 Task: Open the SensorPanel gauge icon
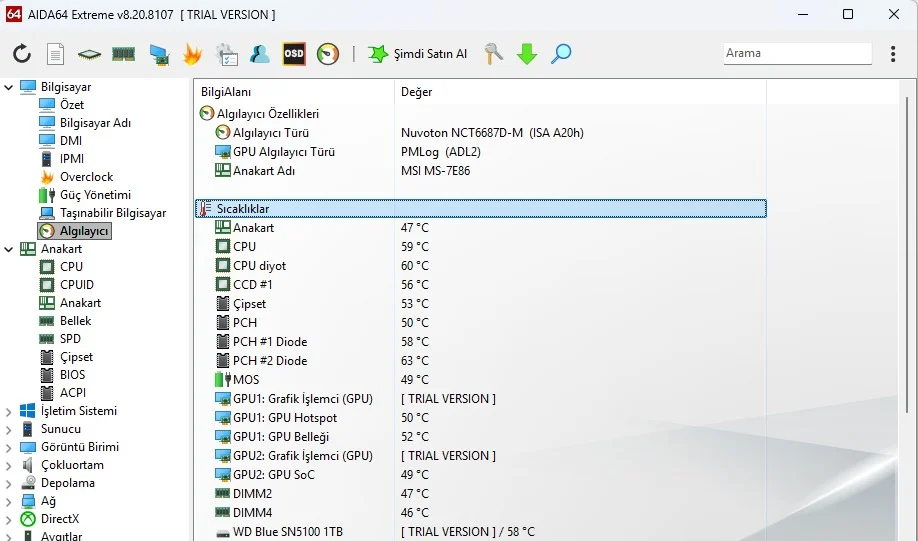click(328, 54)
